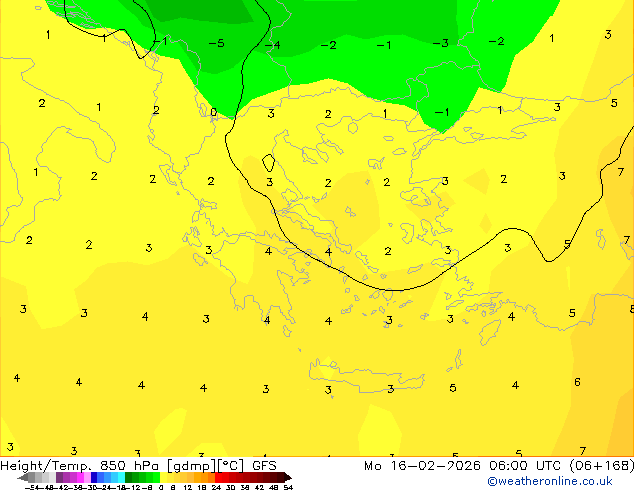Click the yellow legend swatch above 0
634x490 pixels.
click(163, 477)
